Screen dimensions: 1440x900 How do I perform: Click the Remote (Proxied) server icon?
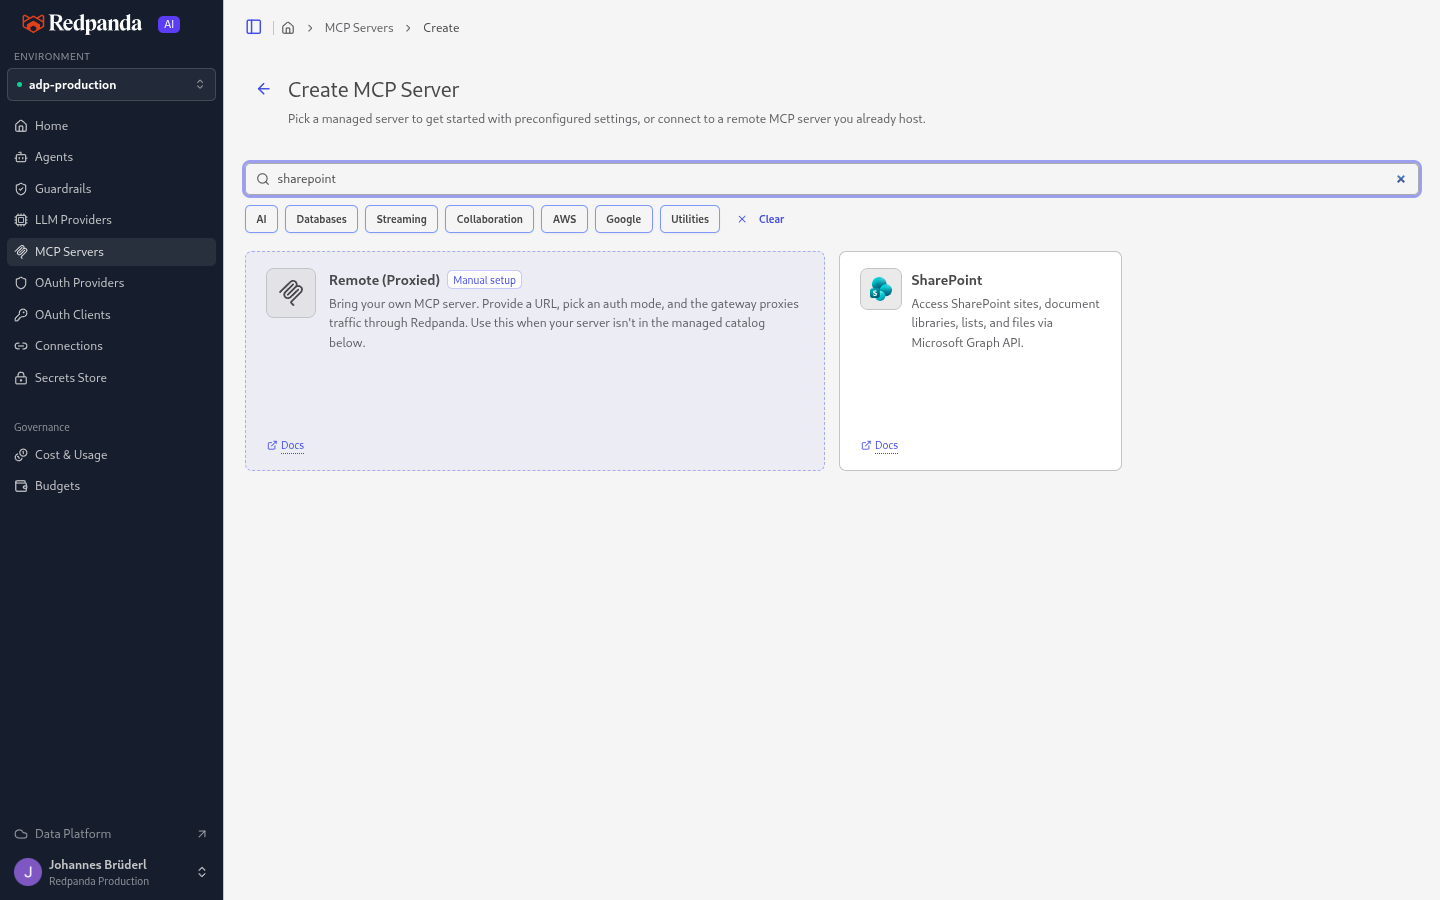coord(291,293)
